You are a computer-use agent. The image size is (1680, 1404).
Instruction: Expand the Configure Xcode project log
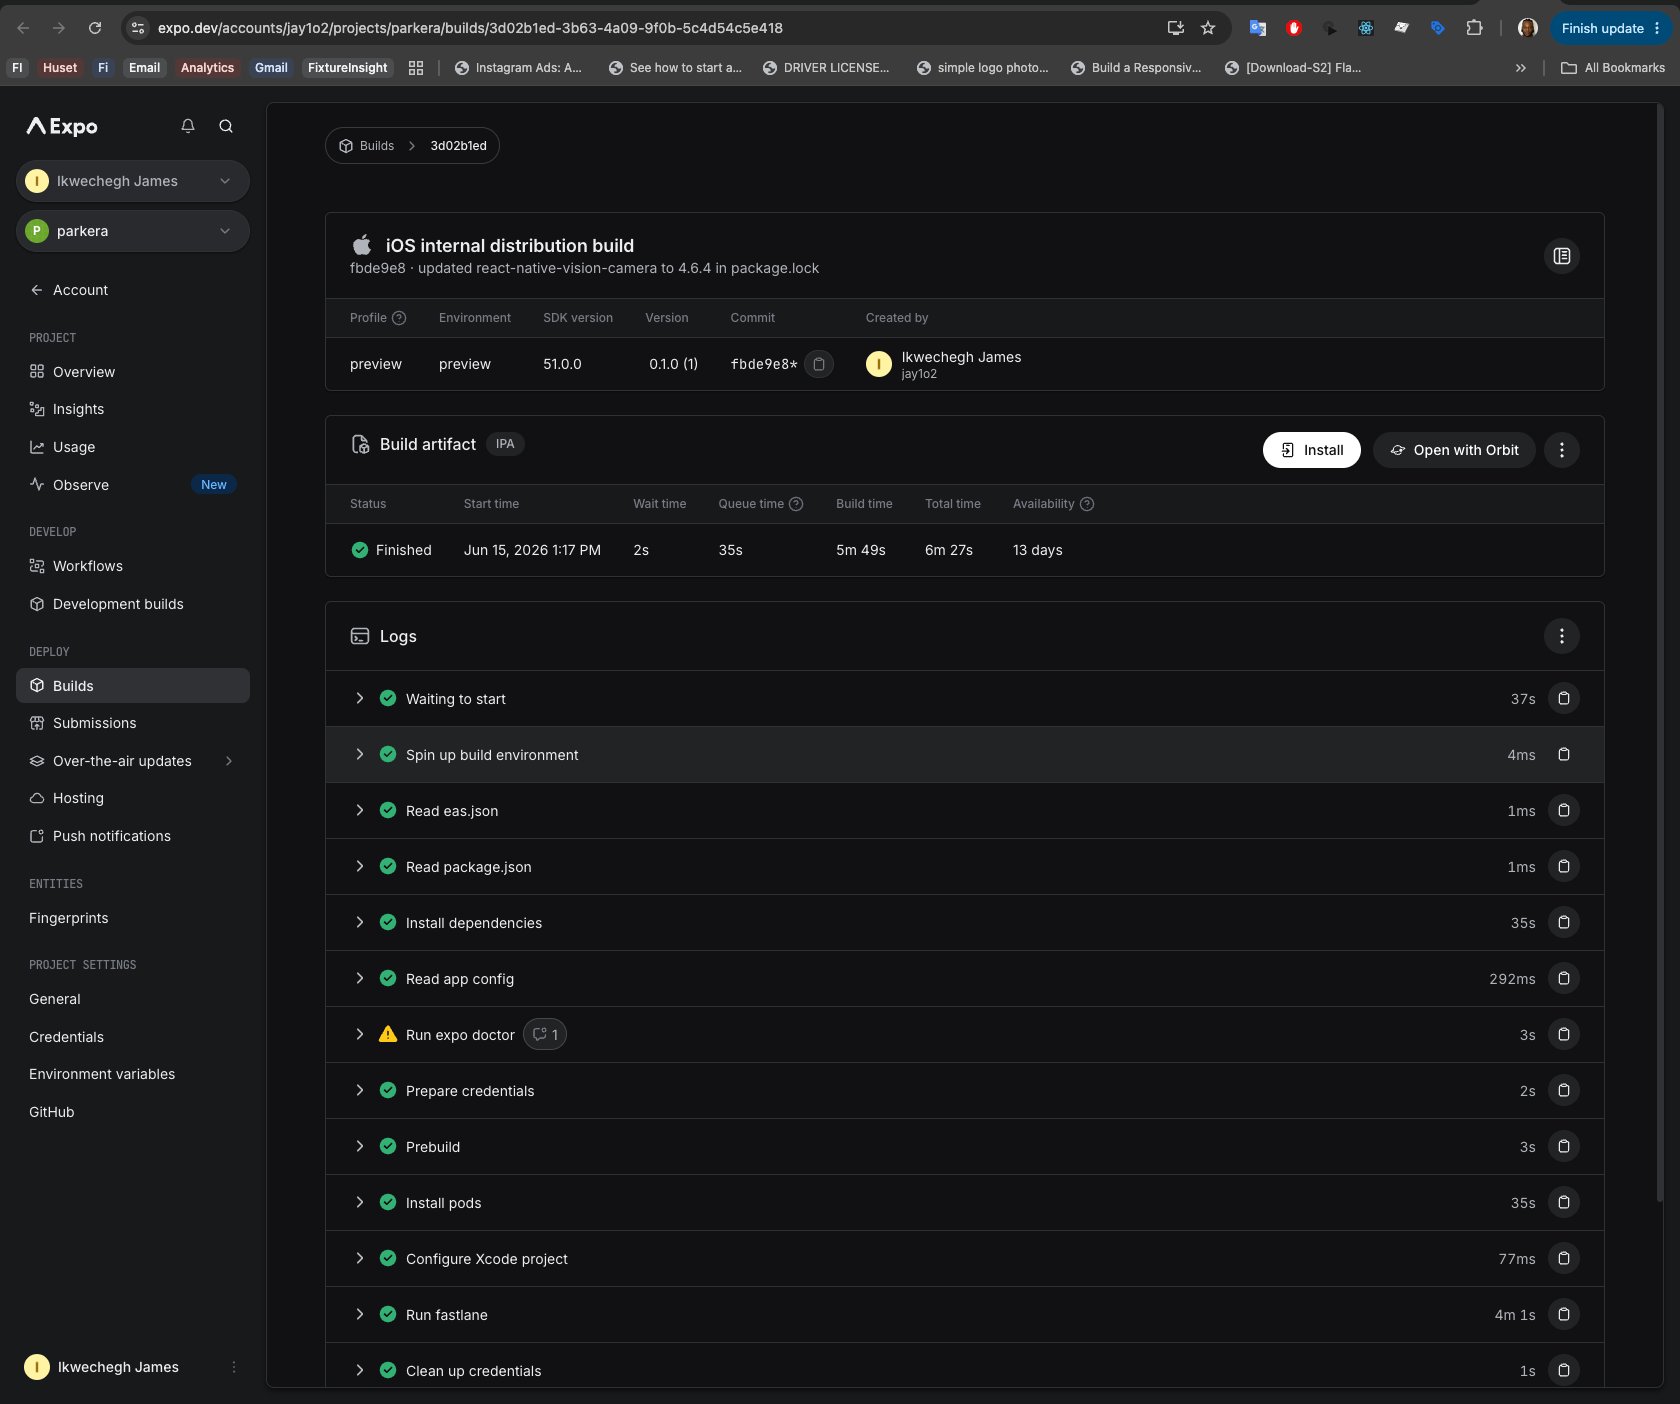(x=360, y=1259)
